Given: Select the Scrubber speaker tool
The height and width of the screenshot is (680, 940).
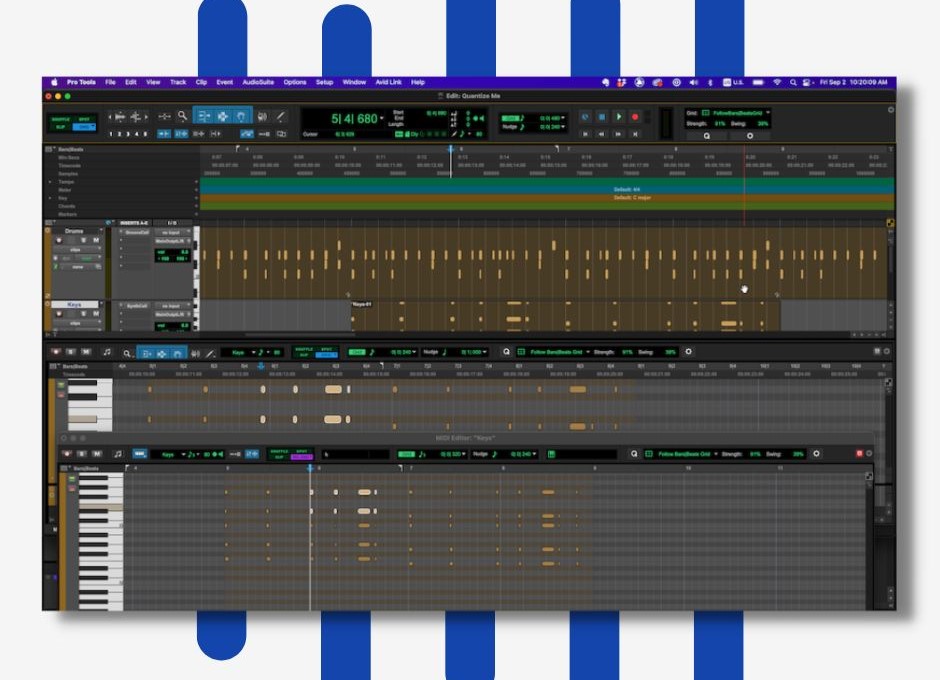Looking at the screenshot, I should [262, 116].
